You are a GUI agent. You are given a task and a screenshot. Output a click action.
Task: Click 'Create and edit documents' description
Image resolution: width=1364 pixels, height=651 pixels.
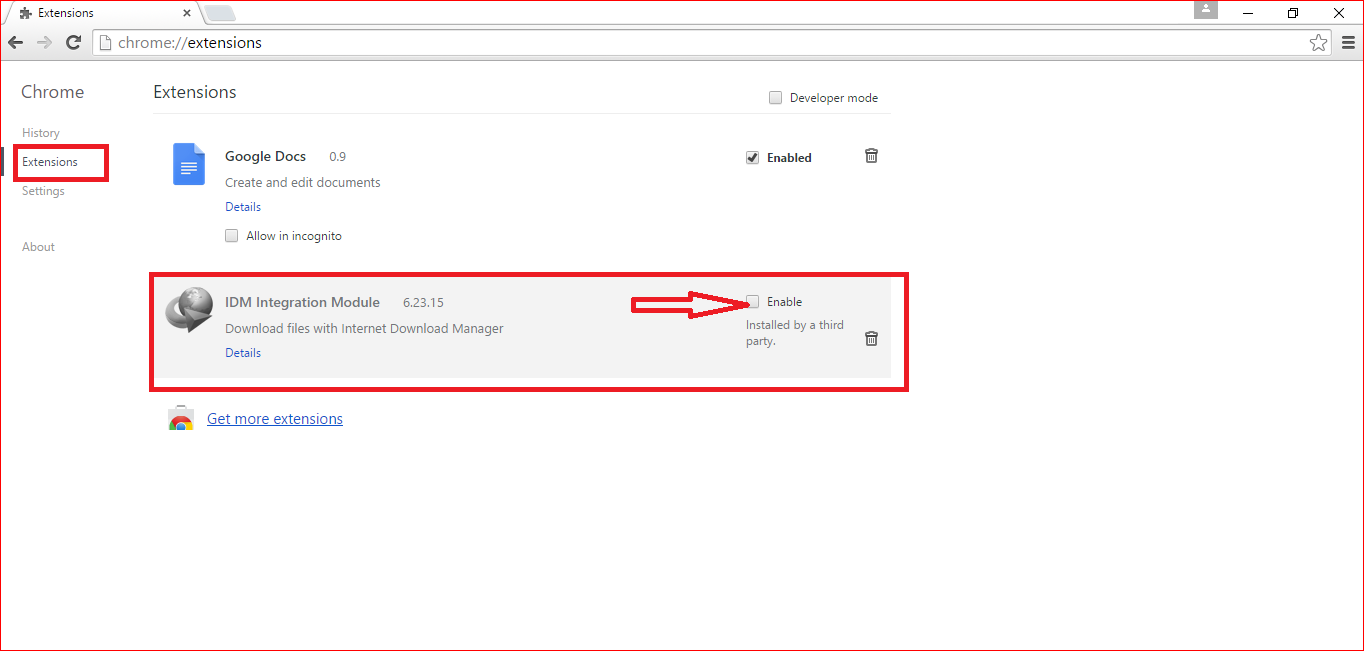[x=303, y=183]
